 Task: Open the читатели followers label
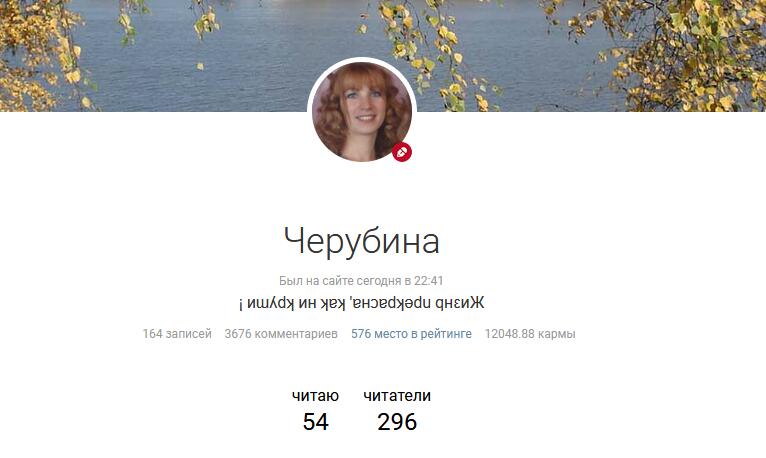pyautogui.click(x=397, y=396)
